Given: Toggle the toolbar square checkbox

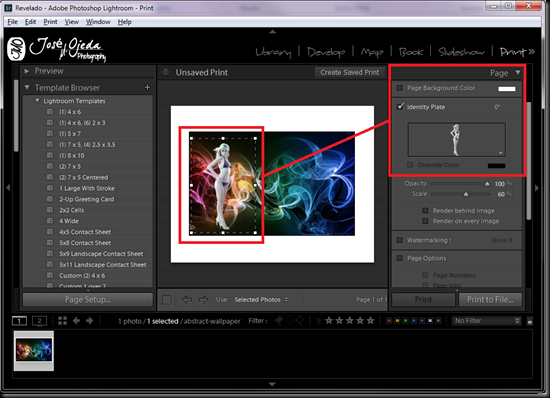Looking at the screenshot, I should 167,300.
